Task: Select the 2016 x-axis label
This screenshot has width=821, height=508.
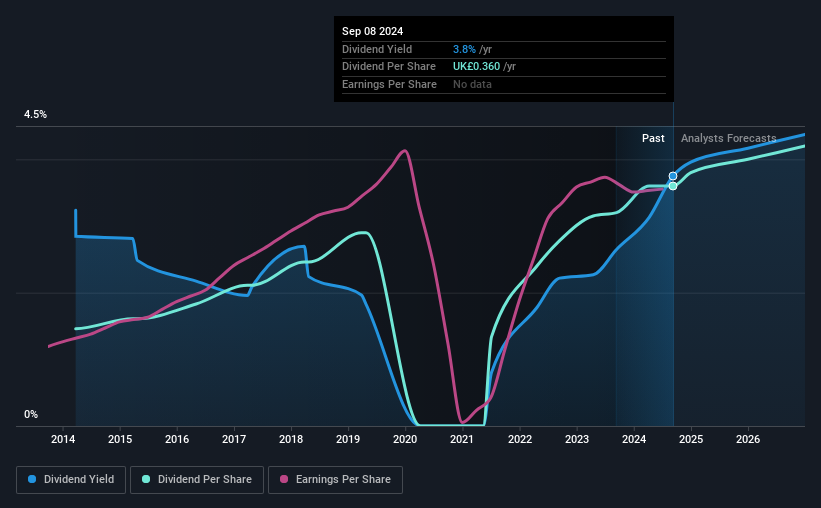Action: click(x=177, y=439)
